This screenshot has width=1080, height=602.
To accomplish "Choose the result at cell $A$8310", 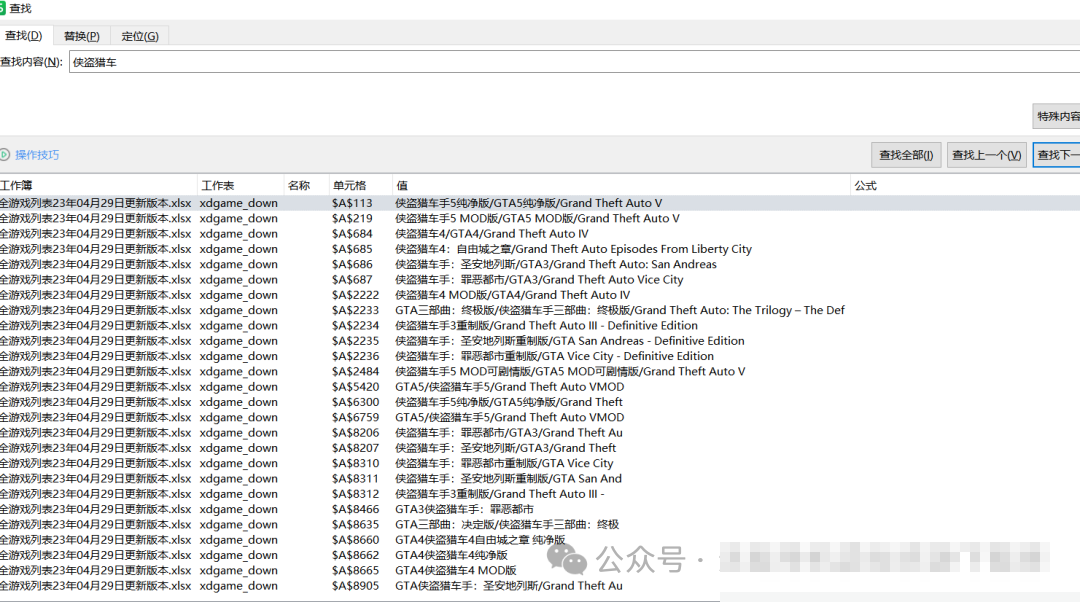I will click(x=540, y=463).
